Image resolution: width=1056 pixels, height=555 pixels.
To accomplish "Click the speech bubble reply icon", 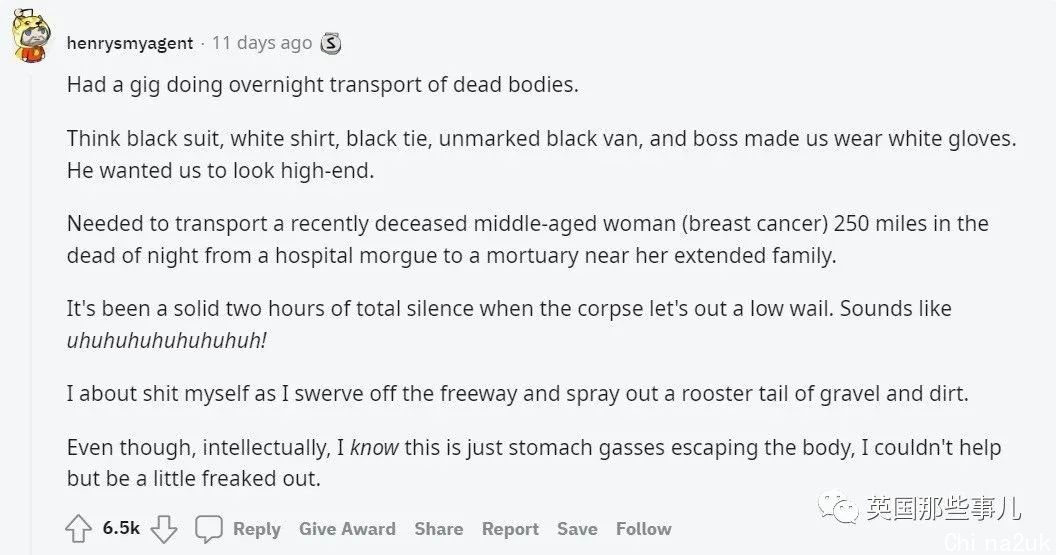I will [x=209, y=529].
